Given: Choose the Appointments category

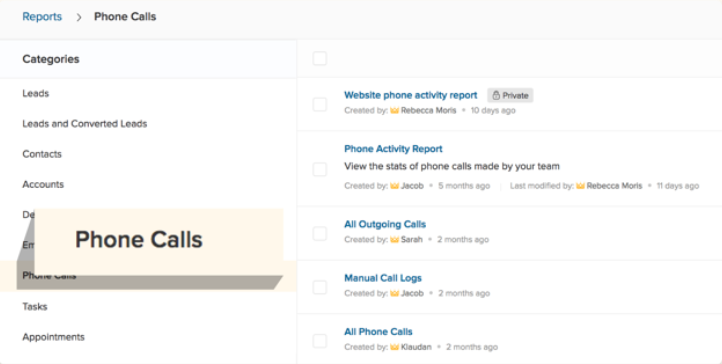Looking at the screenshot, I should coord(53,337).
